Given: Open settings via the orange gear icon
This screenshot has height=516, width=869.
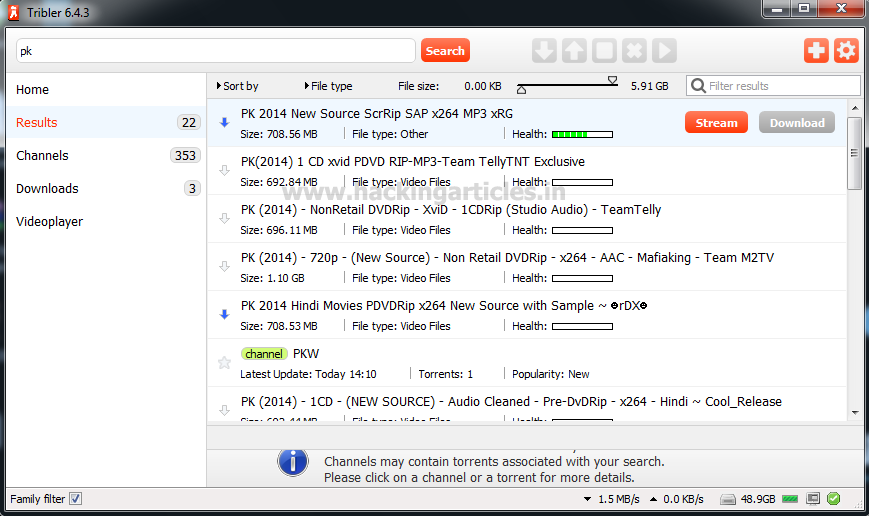Looking at the screenshot, I should (x=846, y=50).
